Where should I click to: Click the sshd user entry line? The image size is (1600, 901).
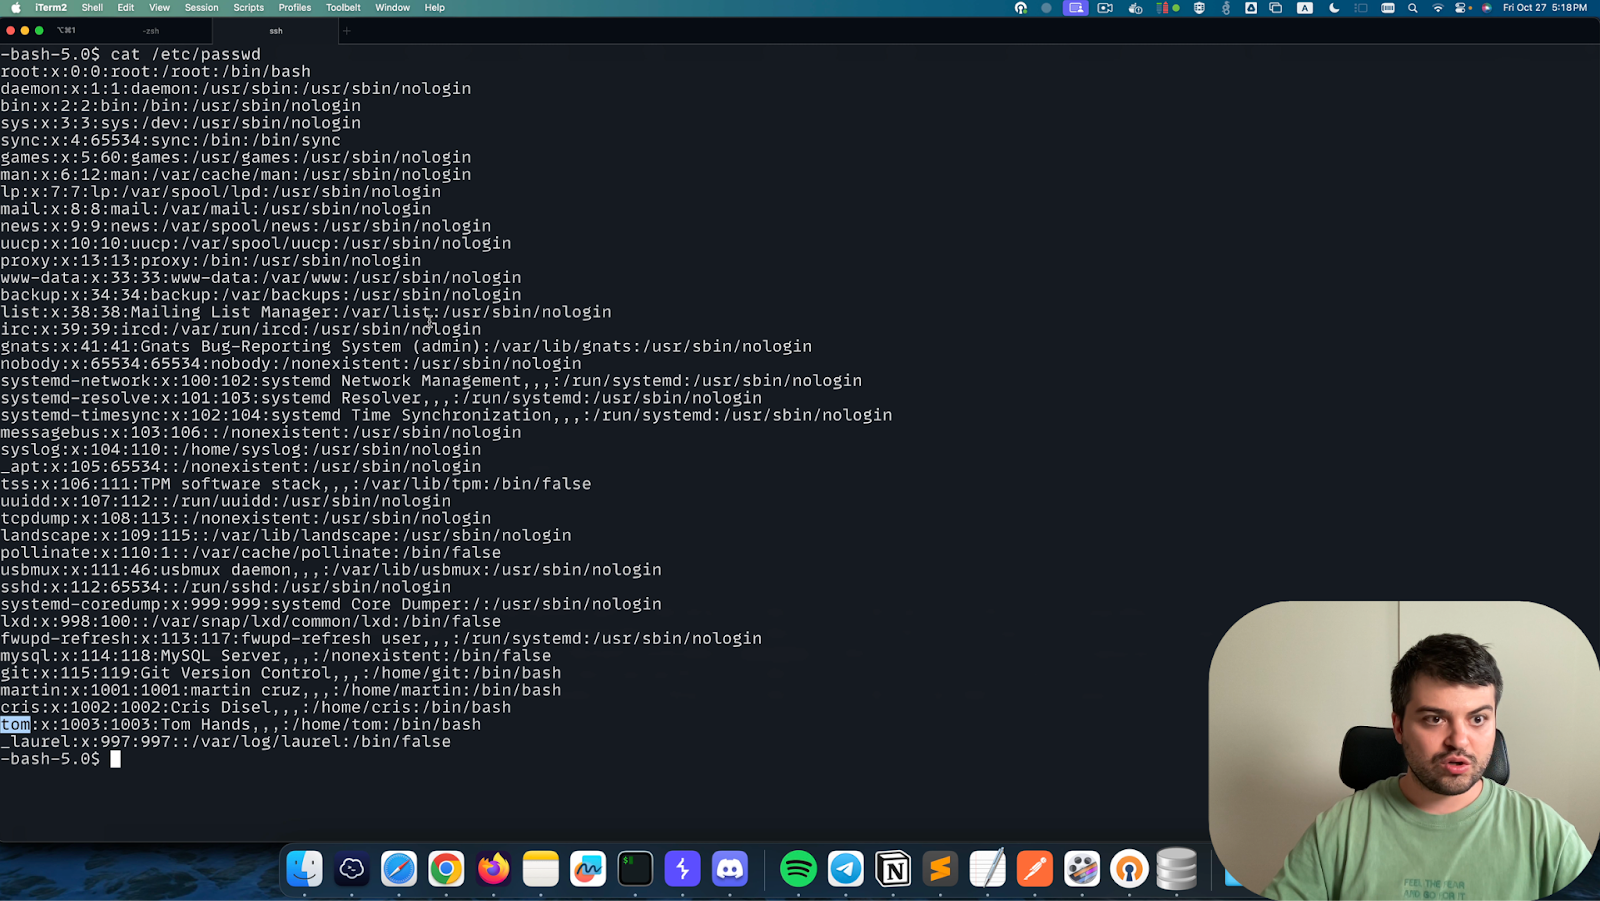226,587
